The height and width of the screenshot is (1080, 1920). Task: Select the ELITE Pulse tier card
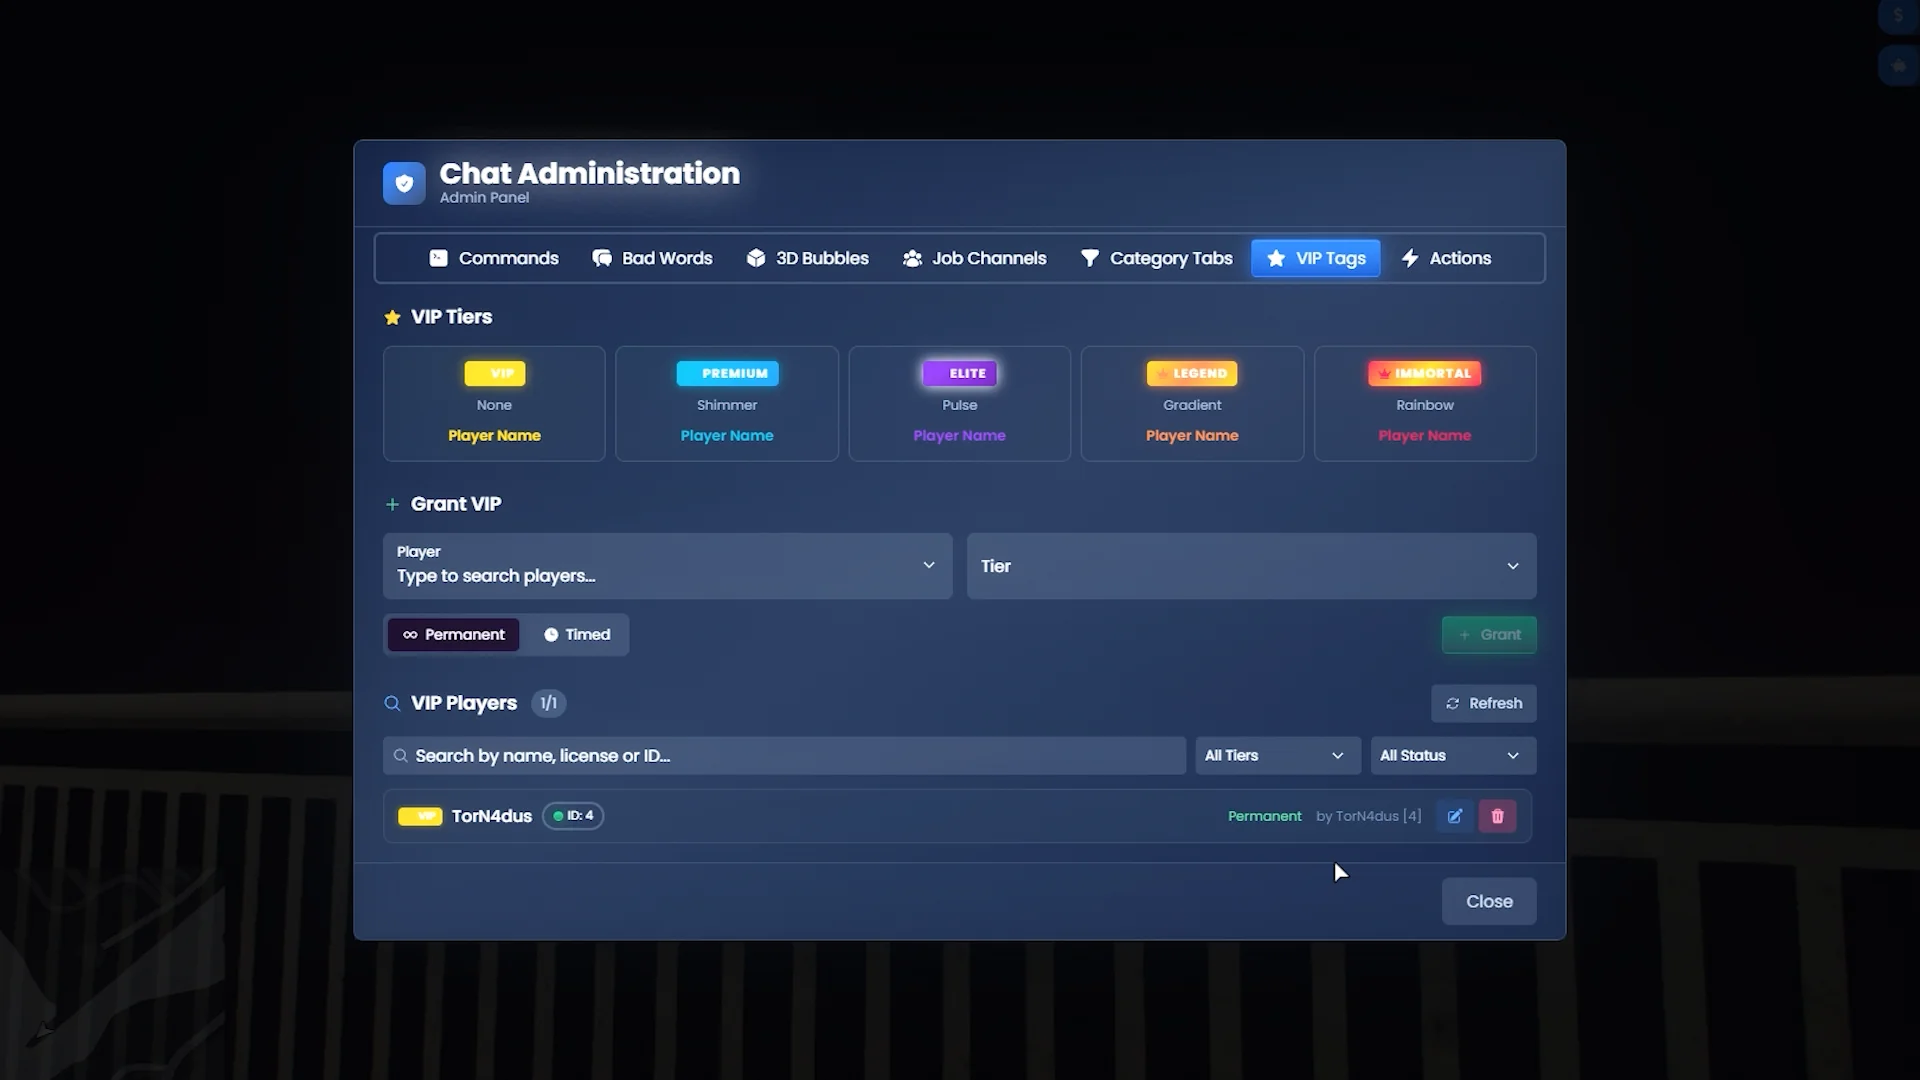coord(959,403)
